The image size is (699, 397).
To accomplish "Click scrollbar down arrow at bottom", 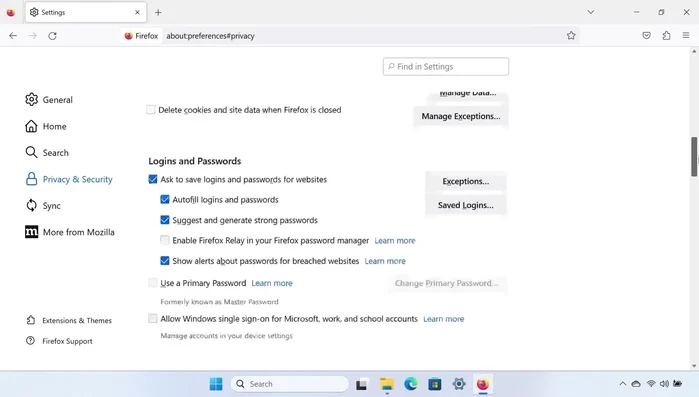I will [x=694, y=366].
